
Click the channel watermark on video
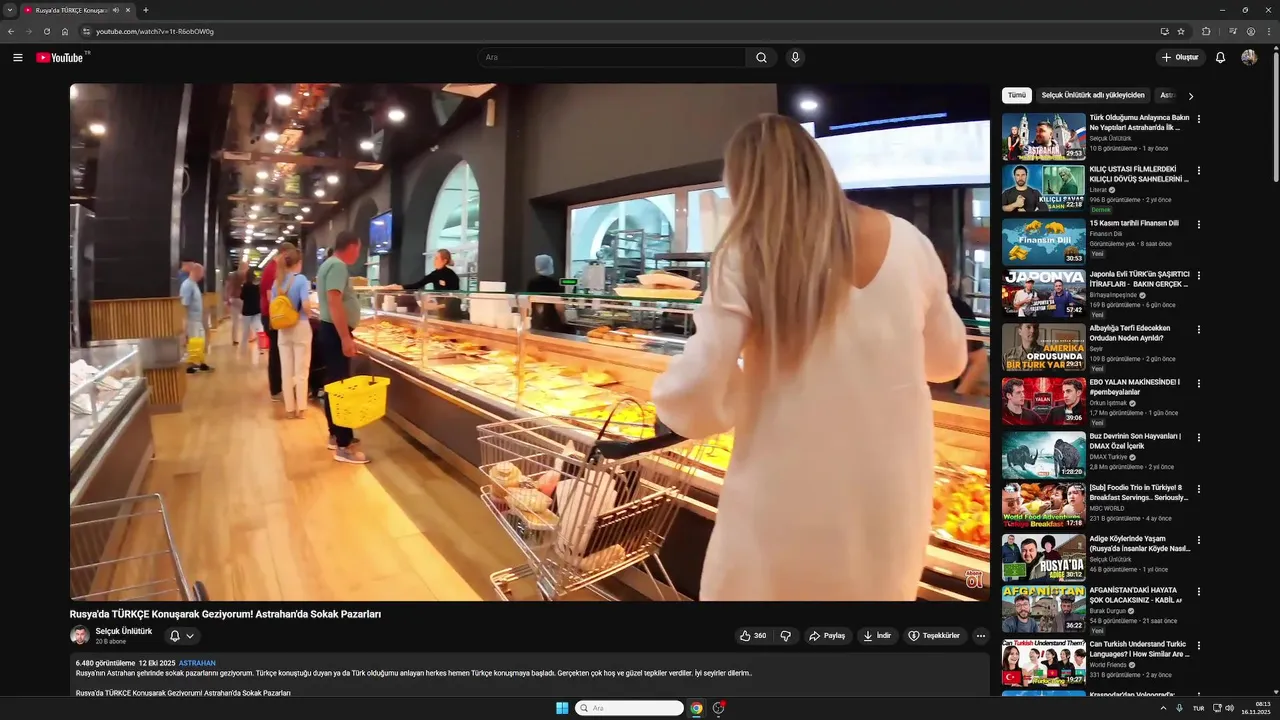974,578
